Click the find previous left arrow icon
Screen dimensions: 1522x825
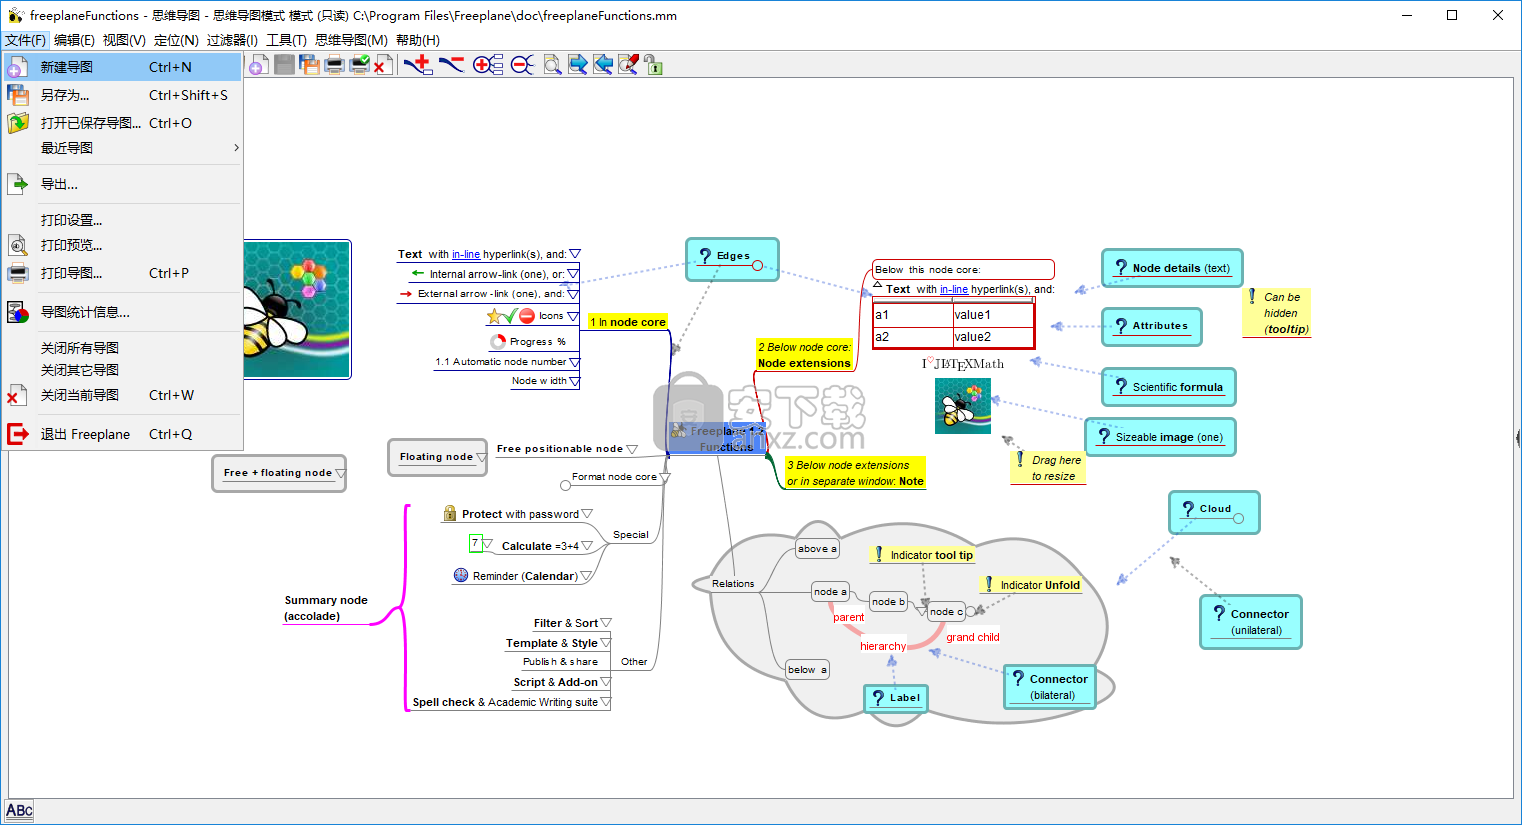pyautogui.click(x=603, y=65)
